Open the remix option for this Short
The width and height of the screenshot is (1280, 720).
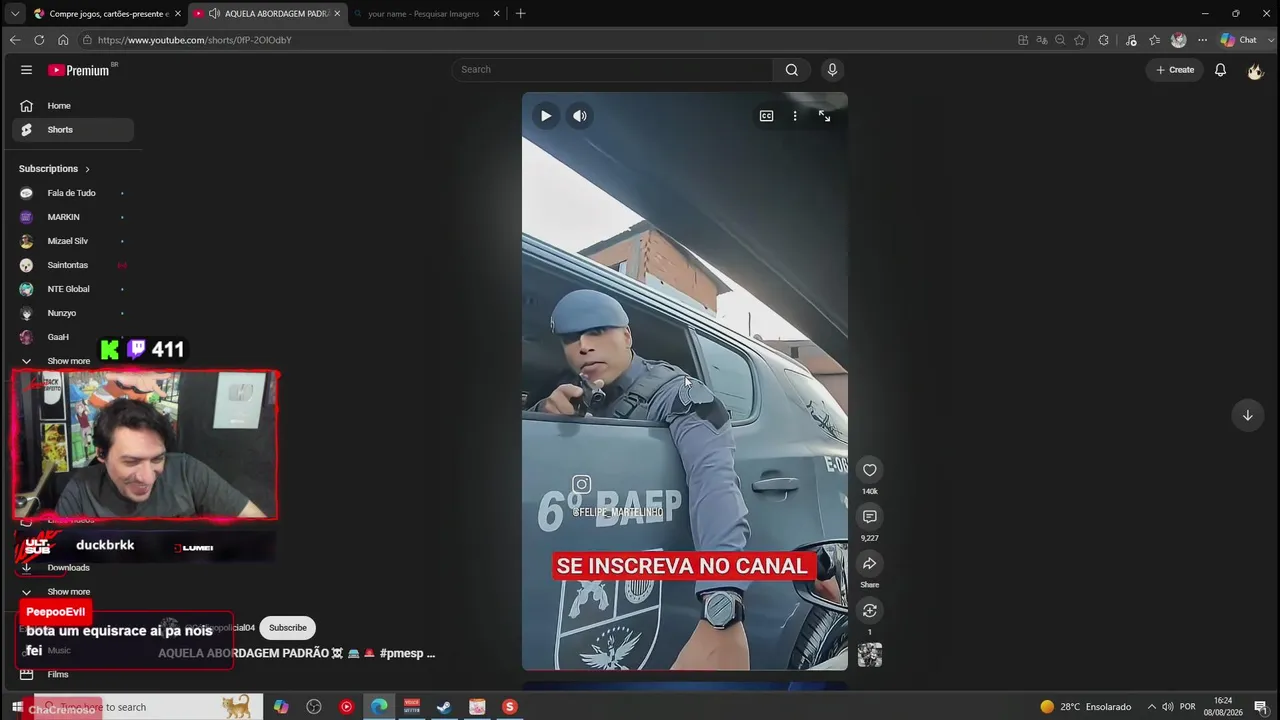(870, 611)
